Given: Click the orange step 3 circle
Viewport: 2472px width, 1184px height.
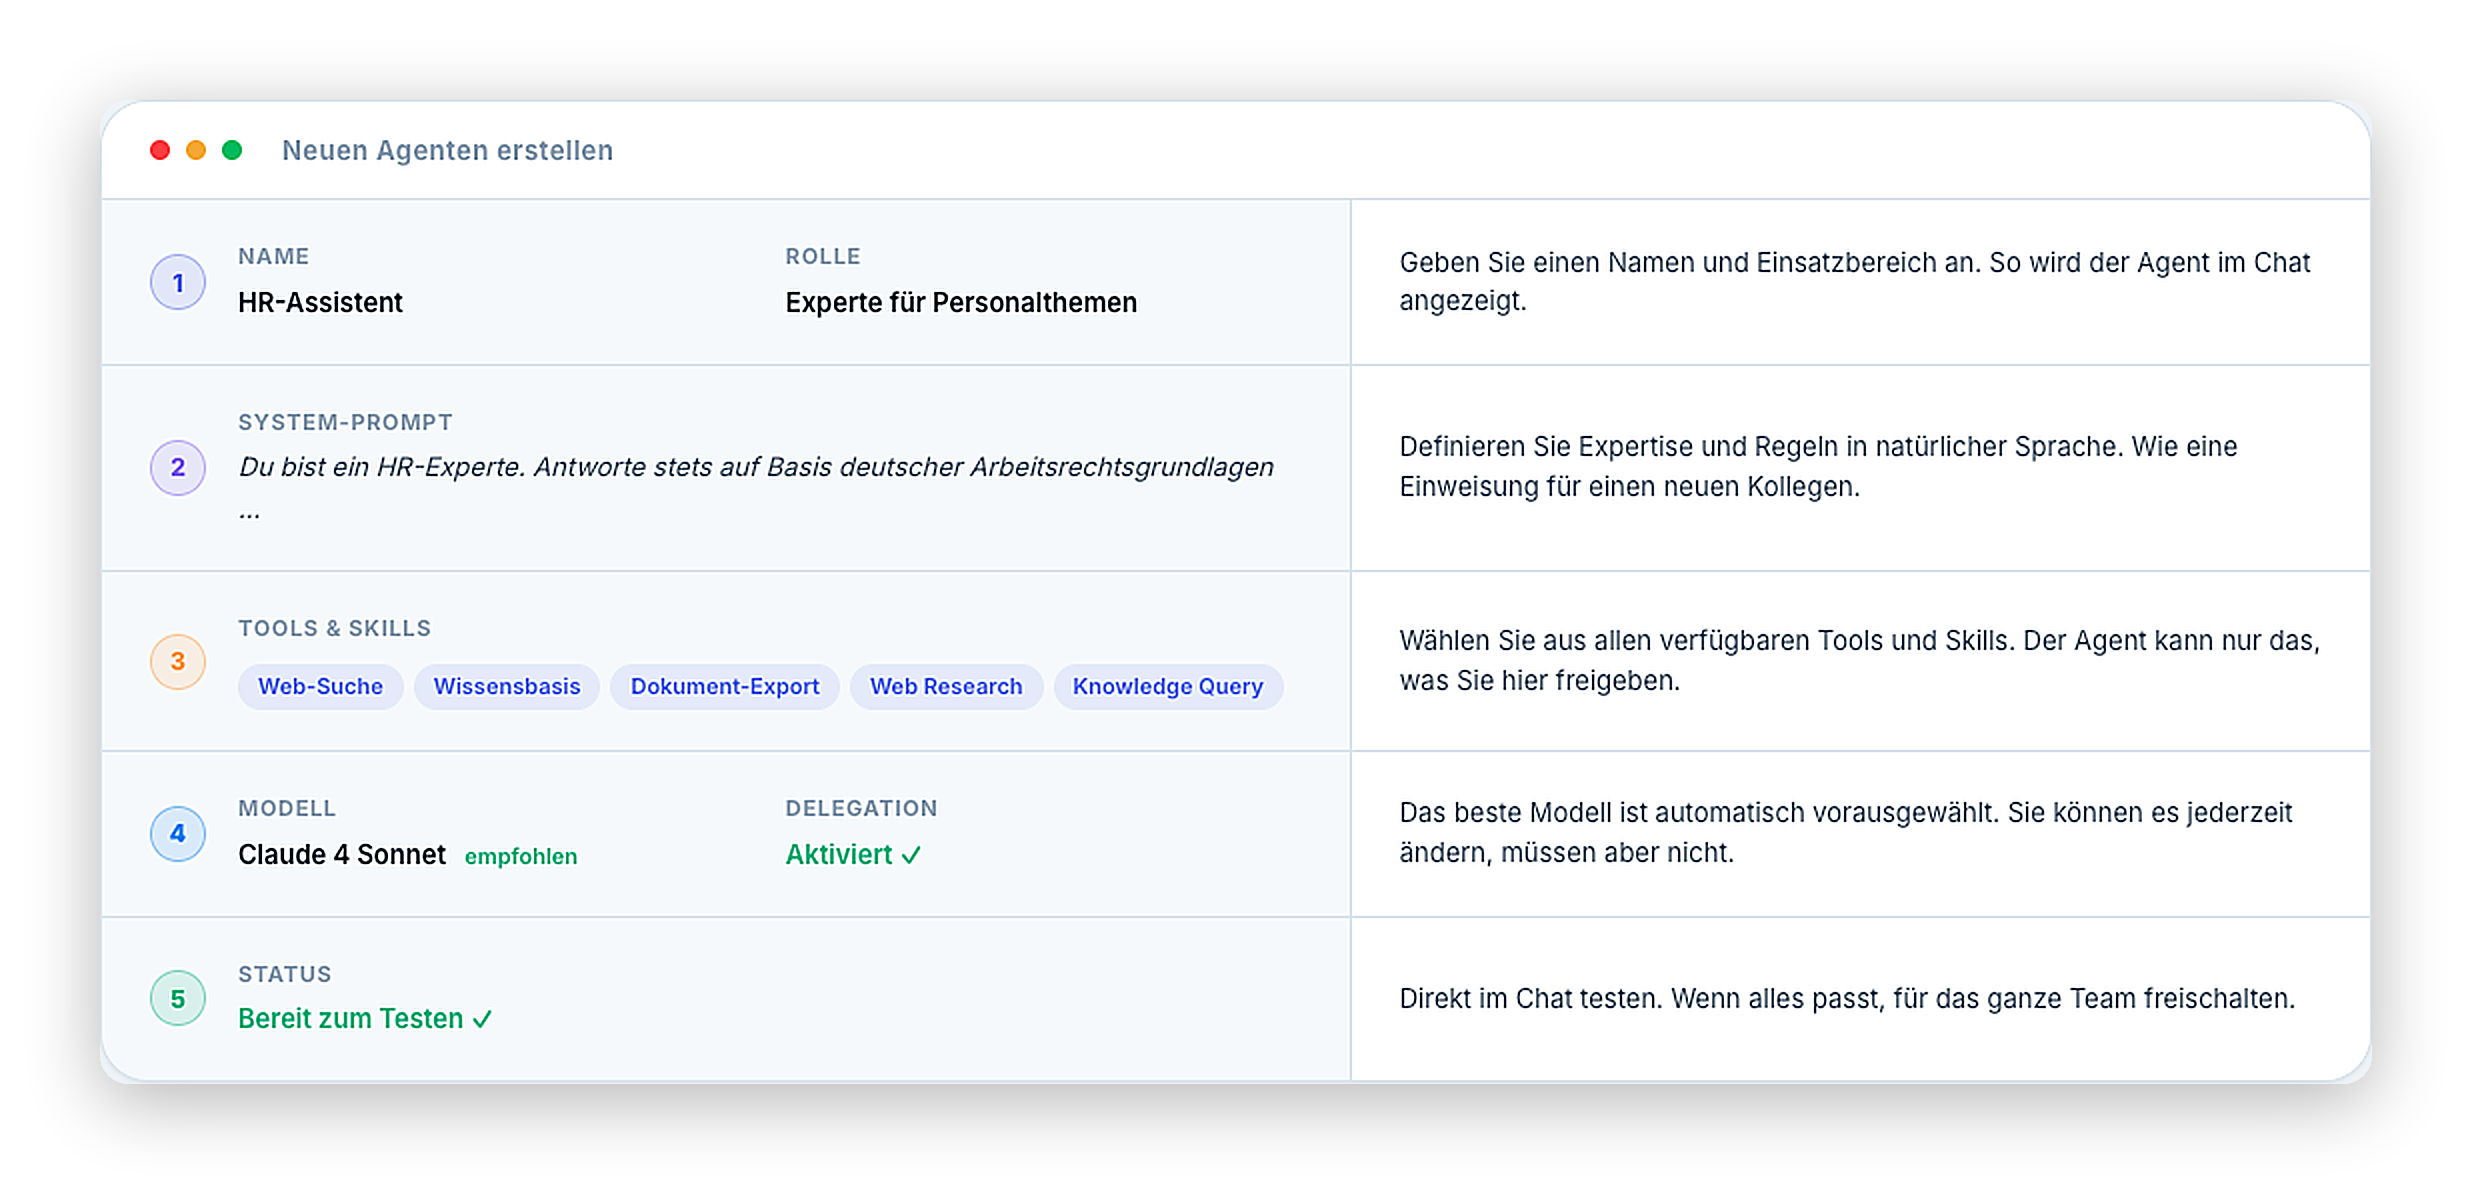Looking at the screenshot, I should tap(178, 661).
